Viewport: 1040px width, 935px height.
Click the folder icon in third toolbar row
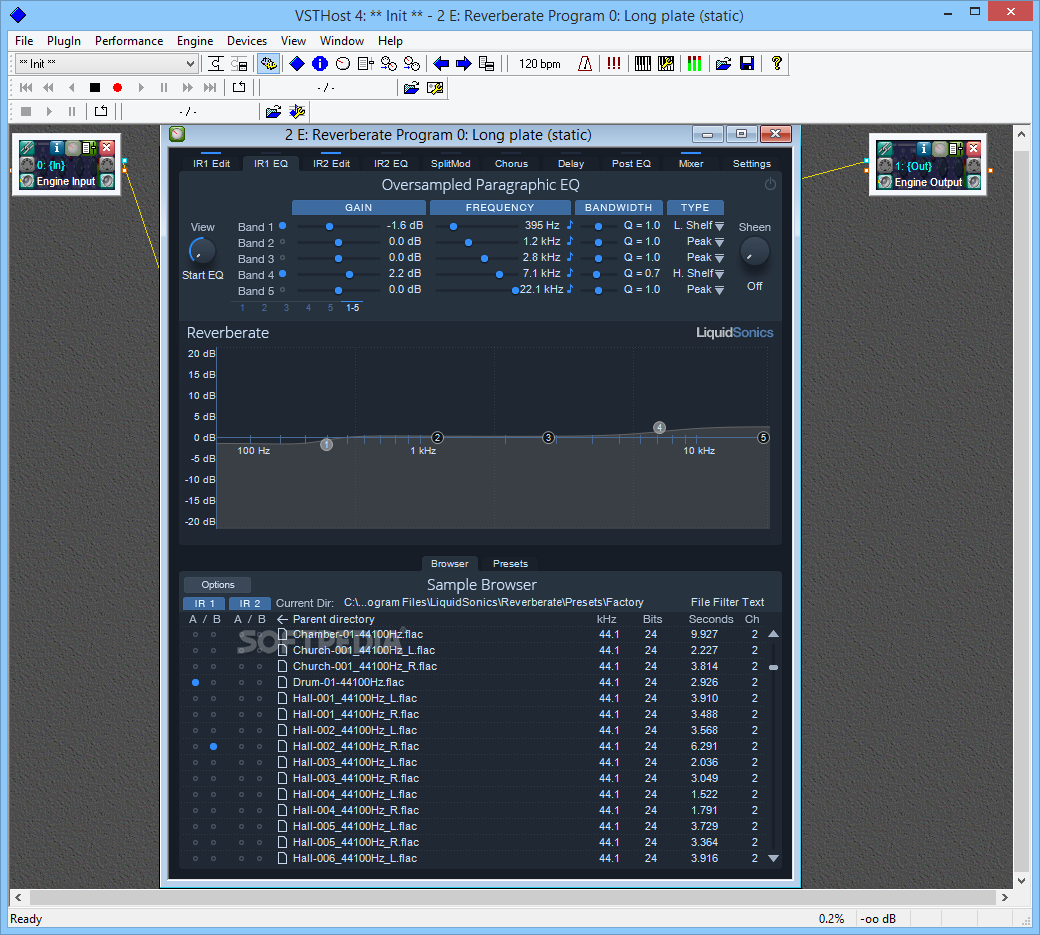273,111
